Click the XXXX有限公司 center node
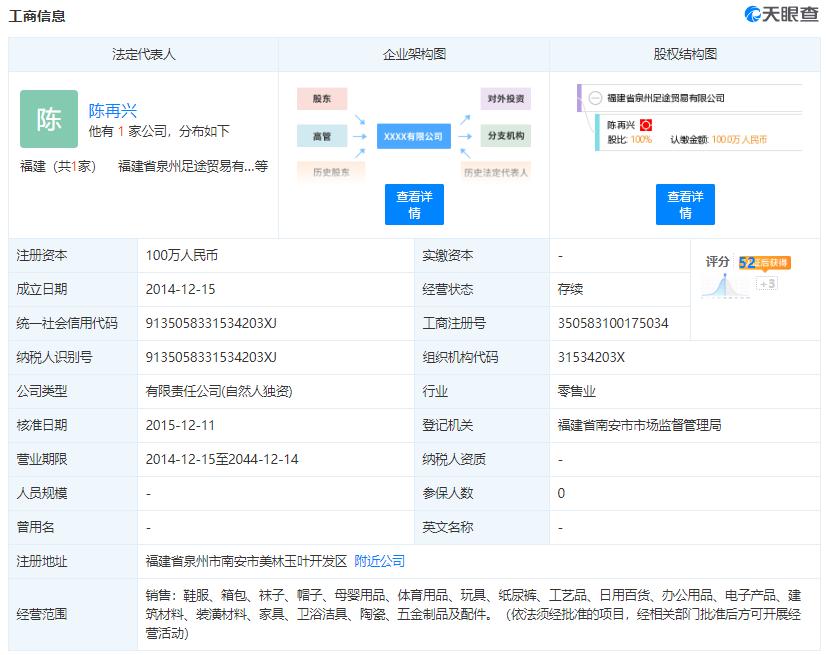Screen dimensions: 826x655 click(x=413, y=136)
